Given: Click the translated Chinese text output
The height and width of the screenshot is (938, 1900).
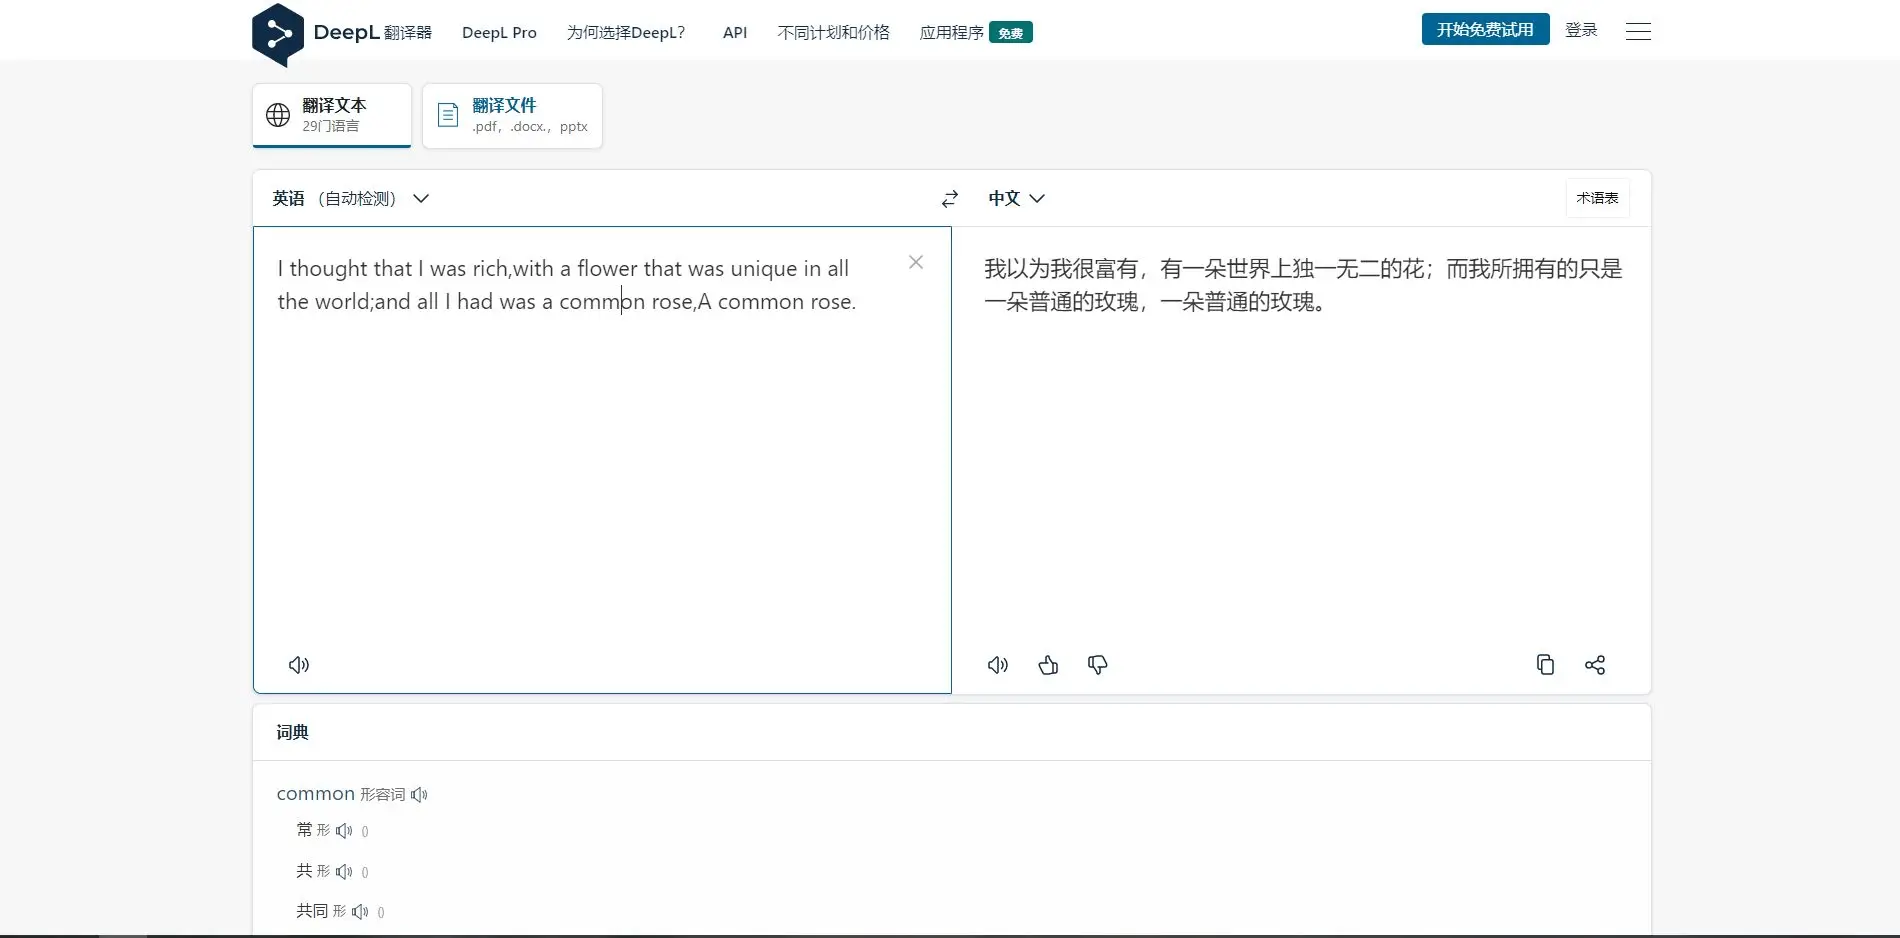Looking at the screenshot, I should point(1302,285).
